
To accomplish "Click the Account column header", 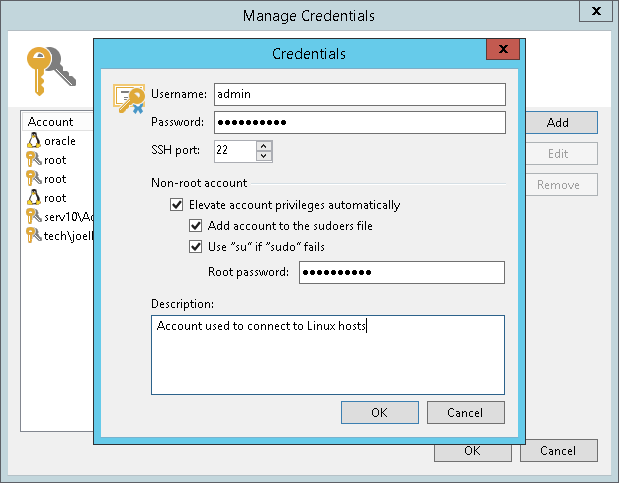I will pyautogui.click(x=52, y=122).
